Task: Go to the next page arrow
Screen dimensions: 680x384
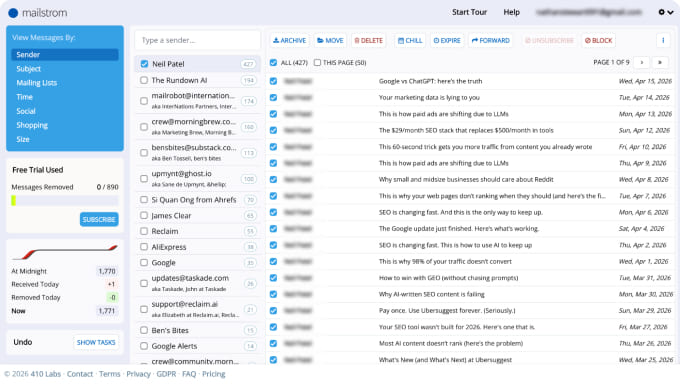Action: pos(642,62)
